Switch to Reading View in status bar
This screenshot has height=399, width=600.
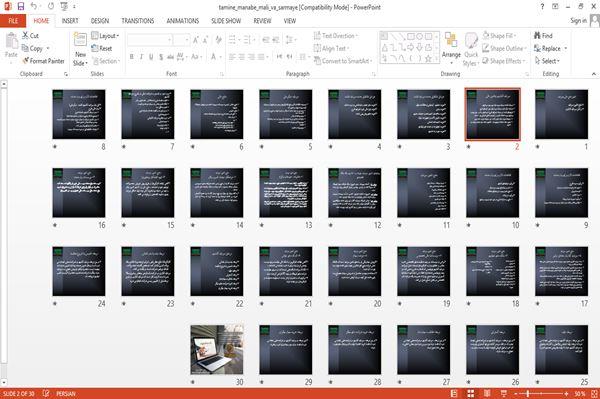point(487,393)
